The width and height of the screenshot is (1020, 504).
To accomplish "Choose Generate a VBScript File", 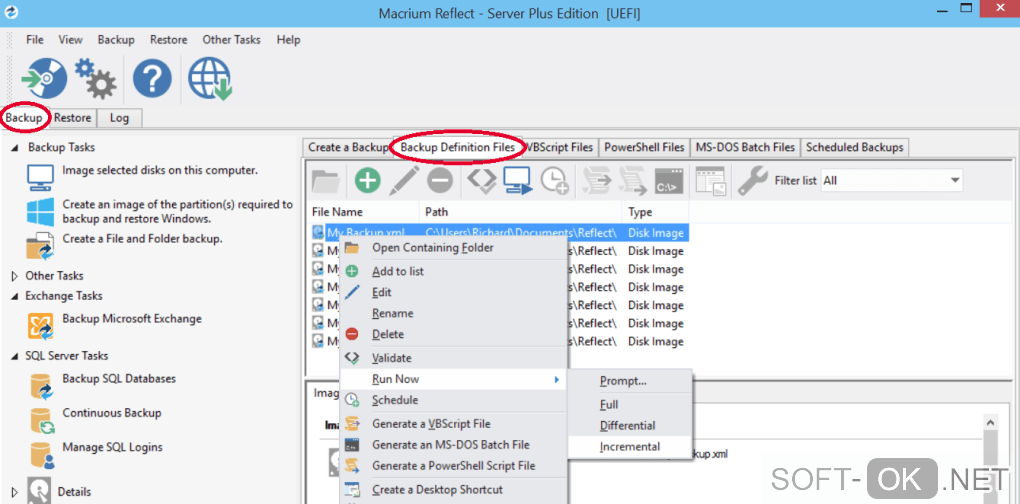I will [x=453, y=423].
